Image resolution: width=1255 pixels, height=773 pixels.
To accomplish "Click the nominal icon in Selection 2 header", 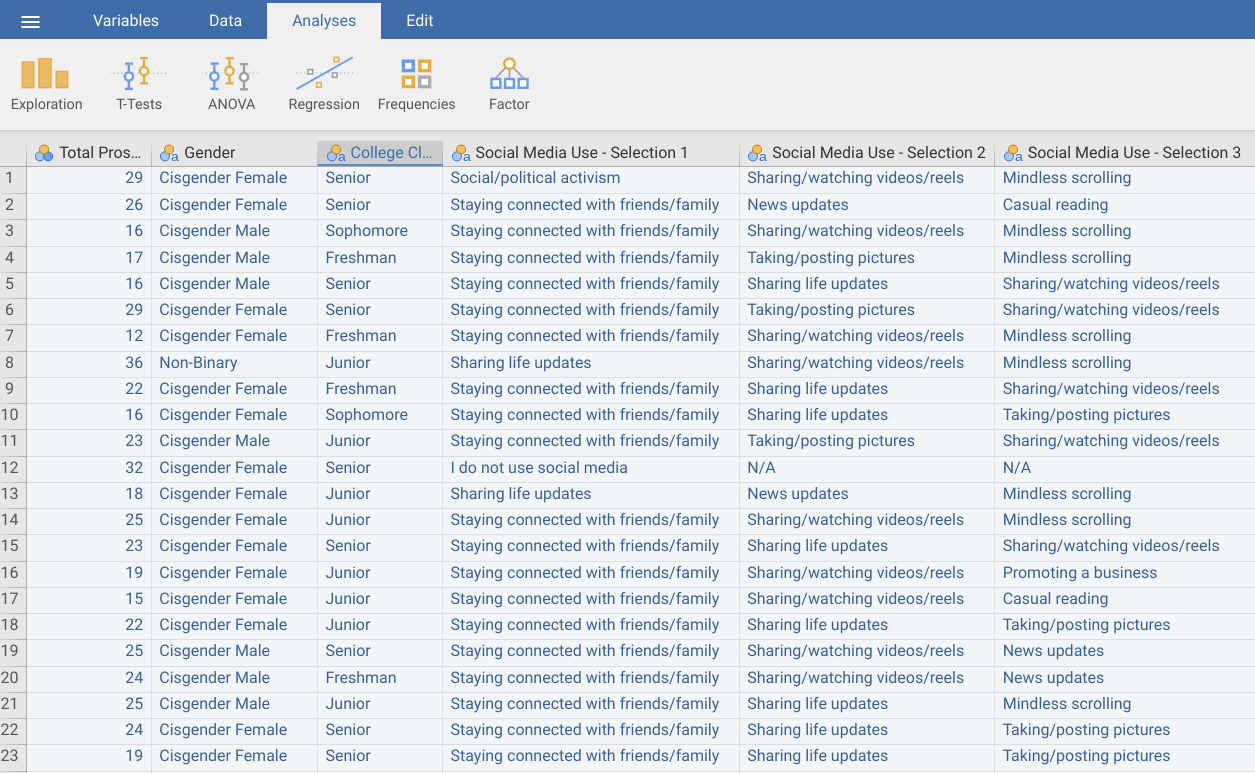I will (x=757, y=153).
